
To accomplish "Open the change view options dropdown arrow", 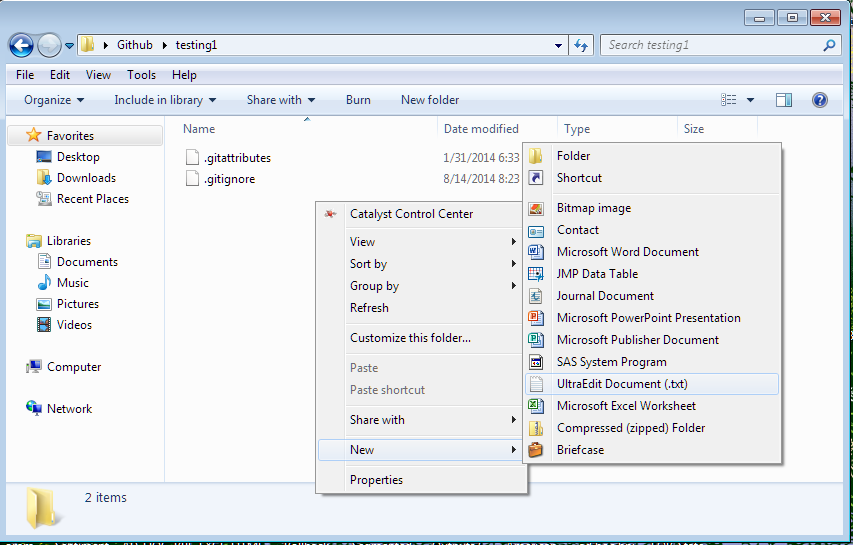I will [x=751, y=100].
